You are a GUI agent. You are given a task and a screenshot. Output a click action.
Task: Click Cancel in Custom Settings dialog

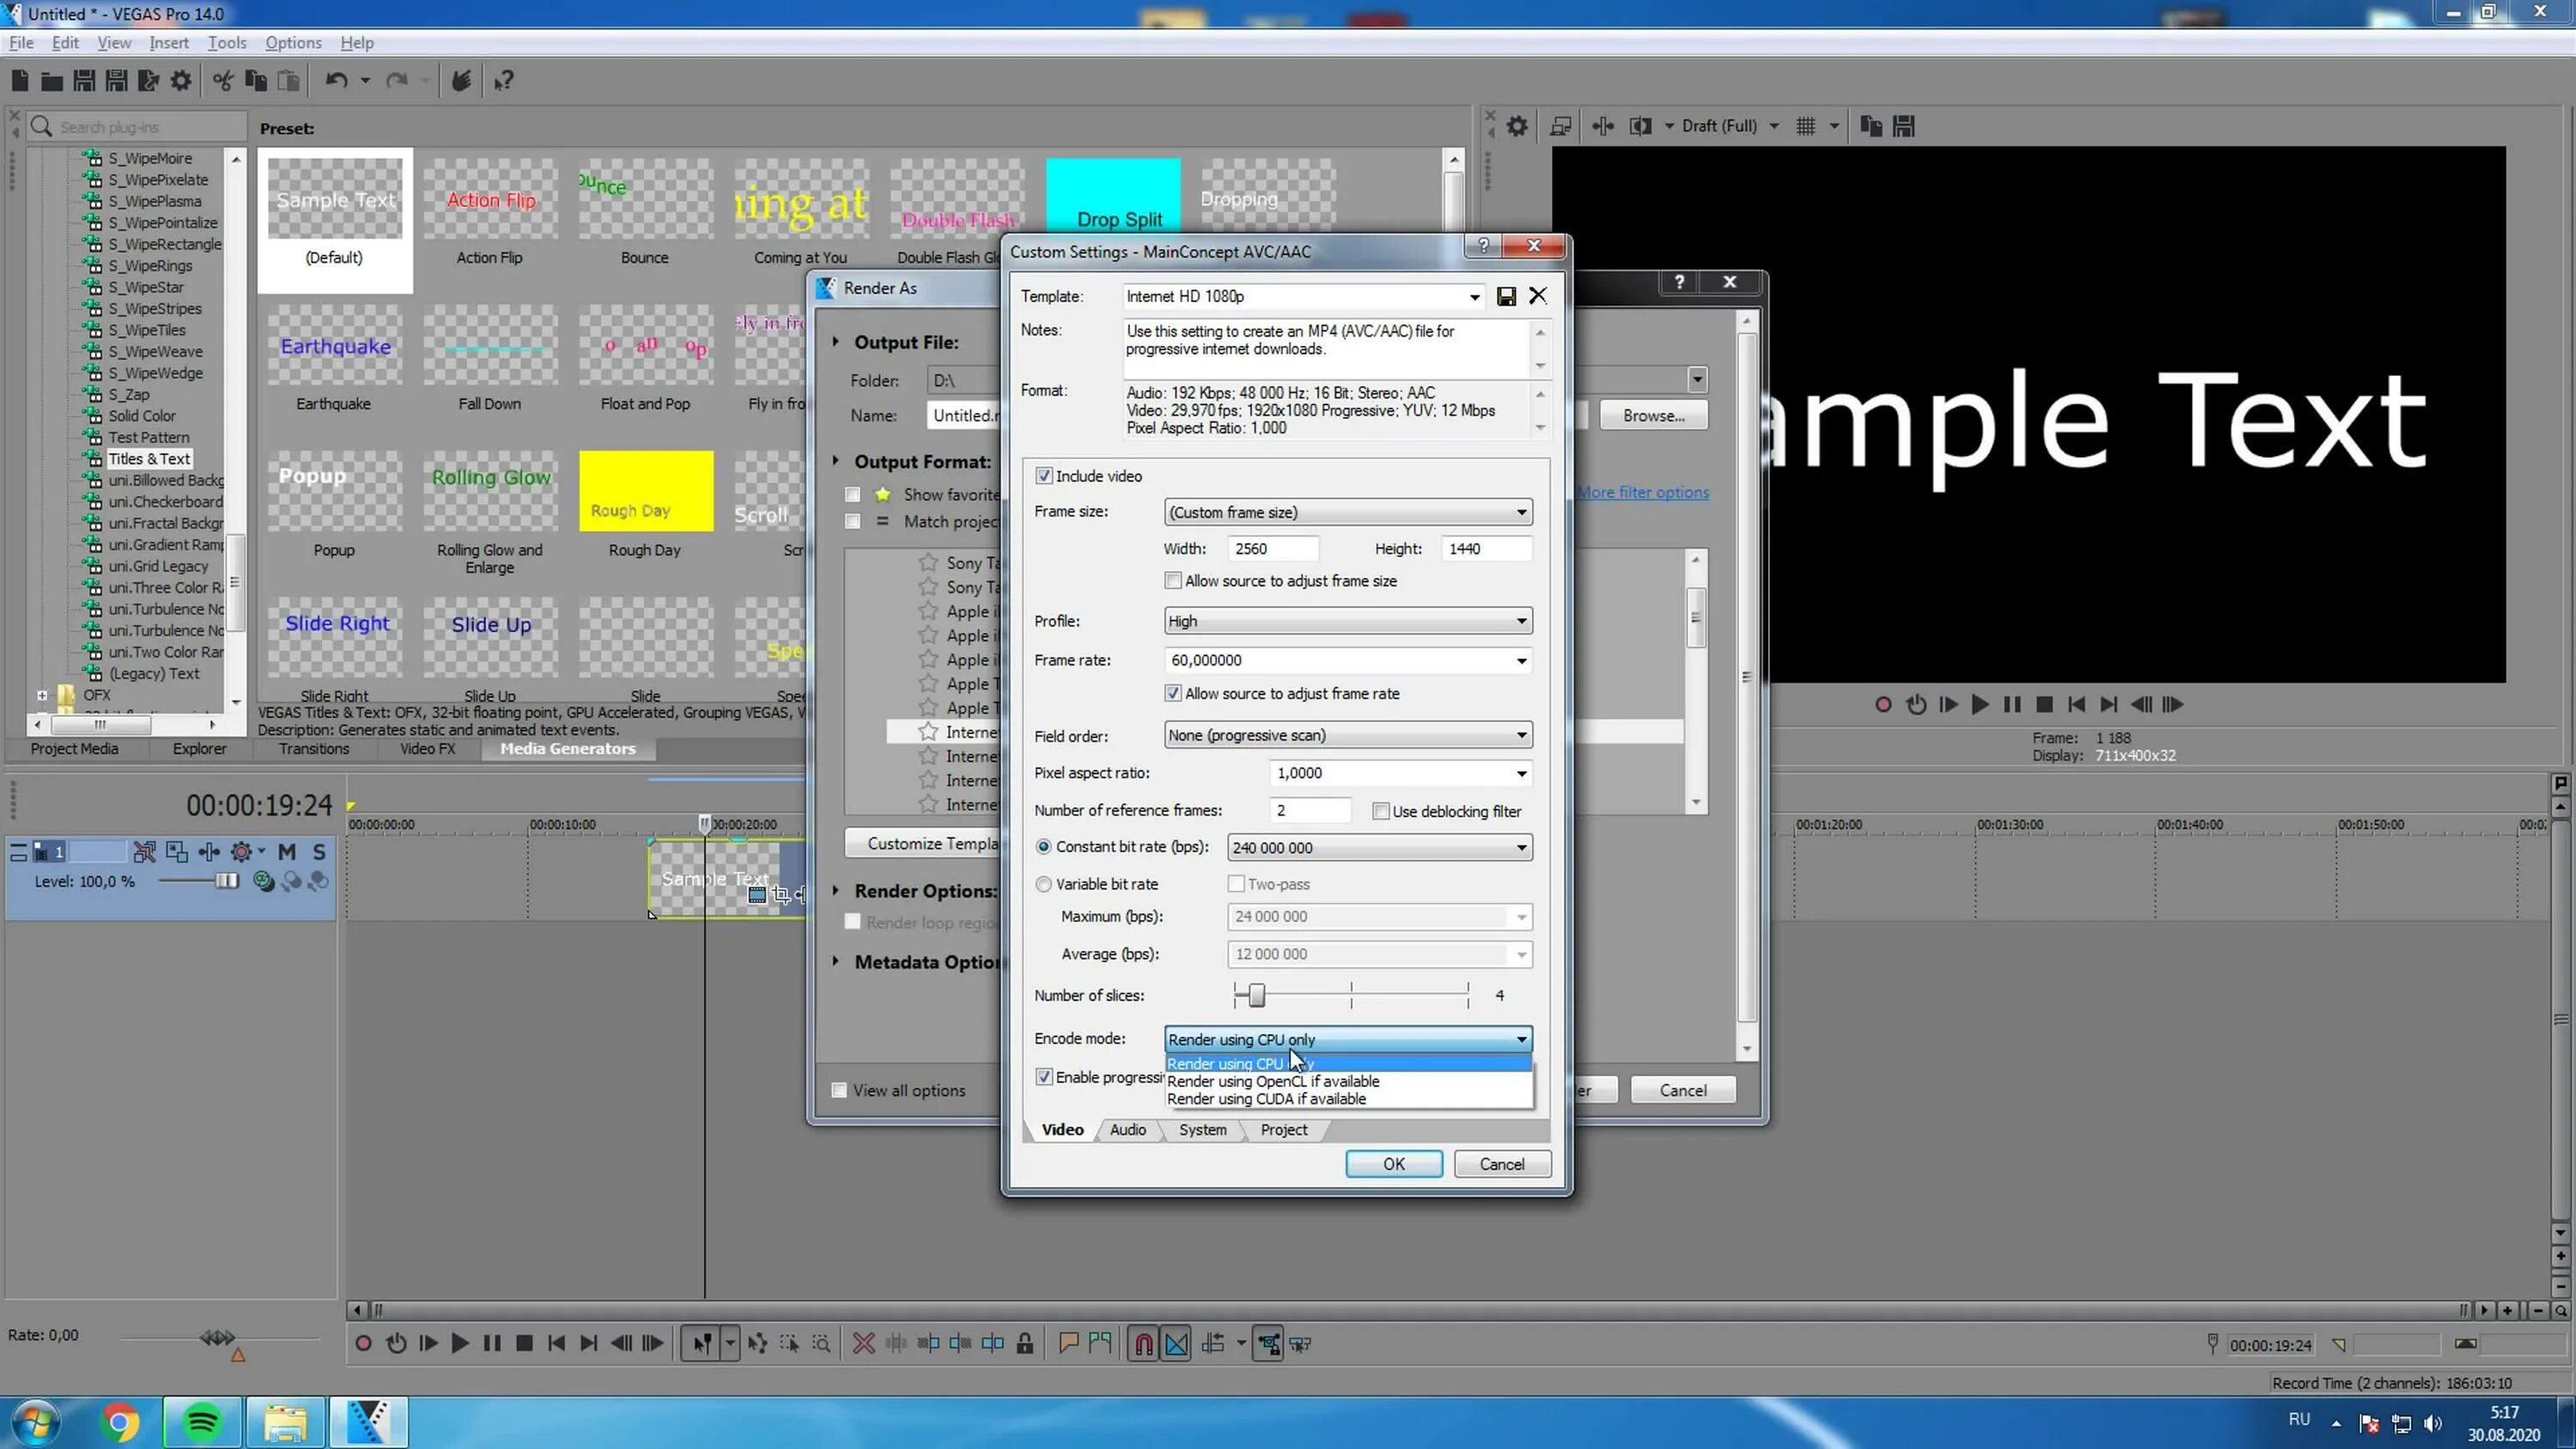(x=1502, y=1164)
